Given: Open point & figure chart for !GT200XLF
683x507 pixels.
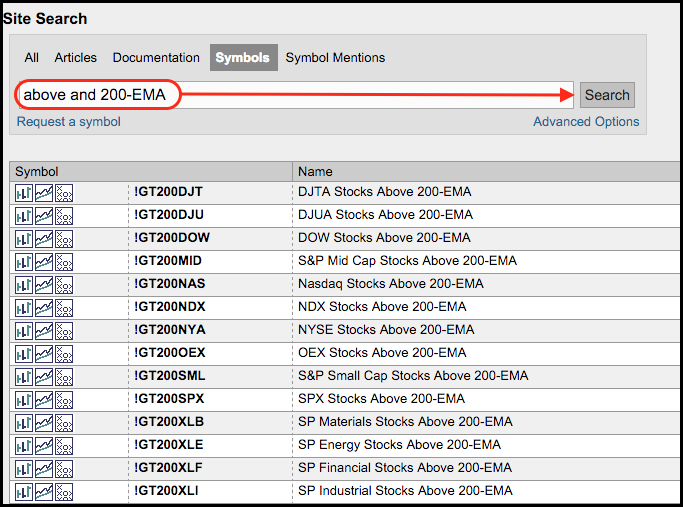Looking at the screenshot, I should (64, 468).
